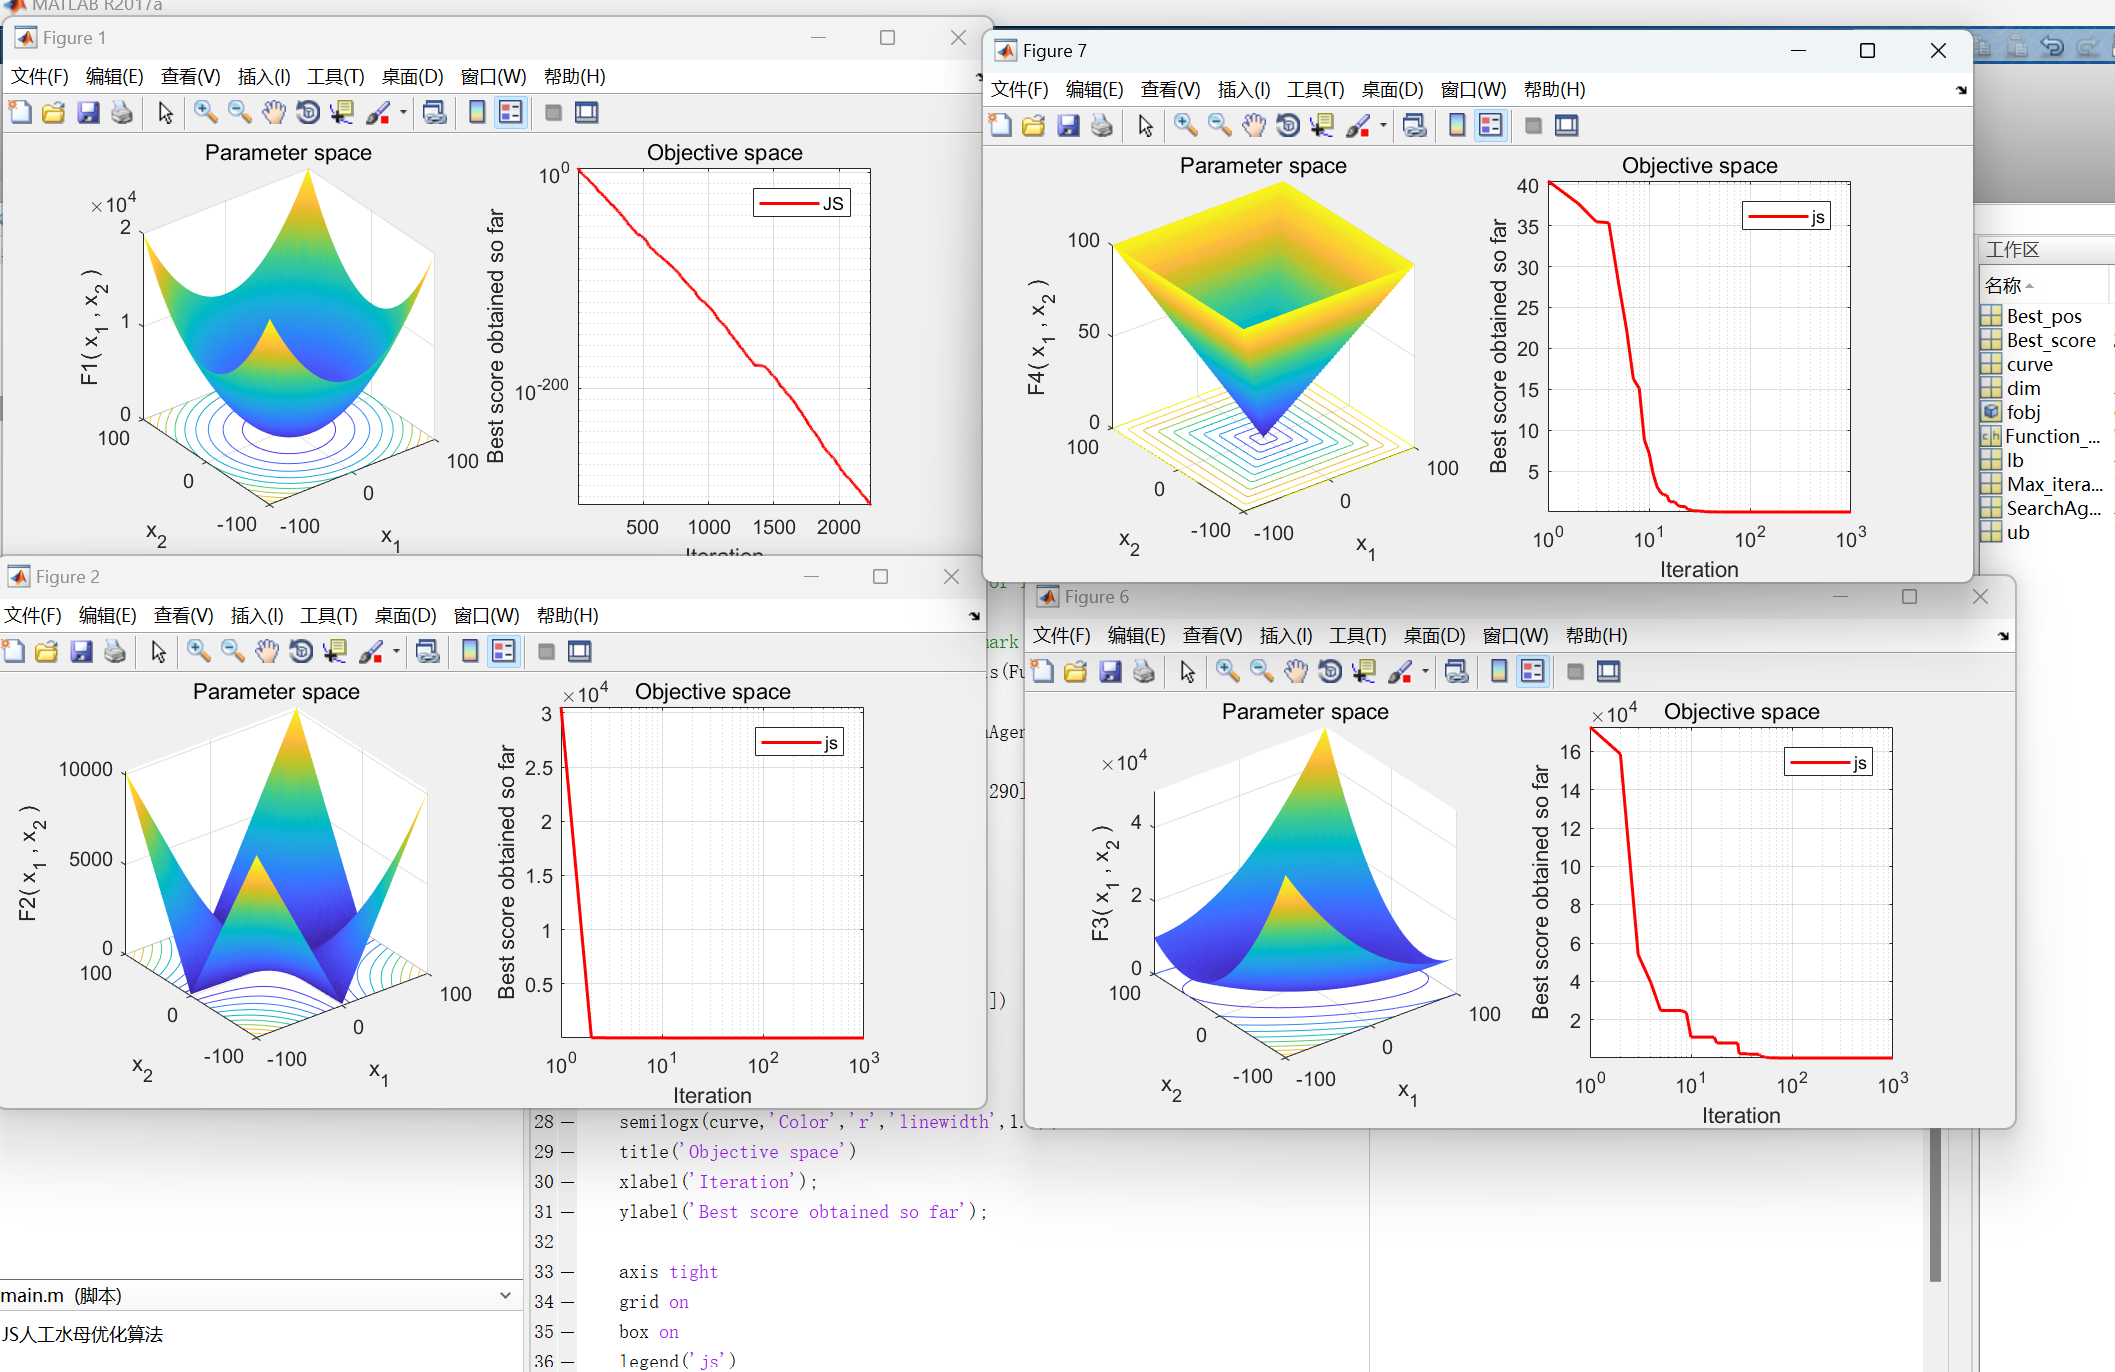Expand main.m script details dropdown chevron
This screenshot has width=2115, height=1372.
(505, 1295)
